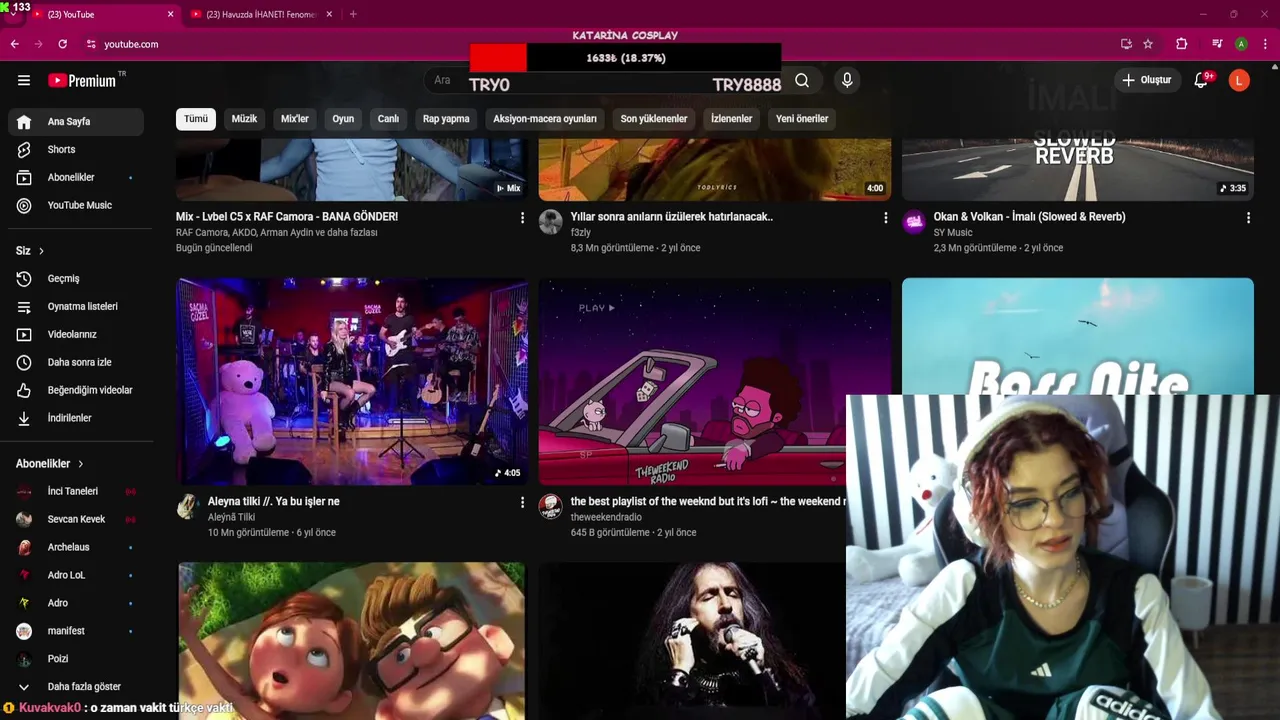Start voice search with microphone

[x=847, y=80]
